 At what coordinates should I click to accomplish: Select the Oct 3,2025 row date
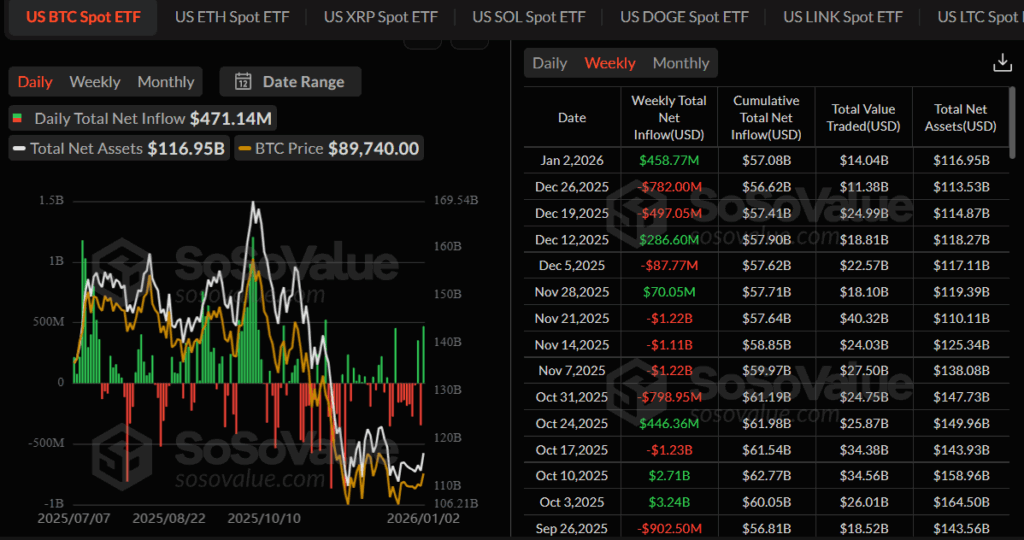(572, 502)
